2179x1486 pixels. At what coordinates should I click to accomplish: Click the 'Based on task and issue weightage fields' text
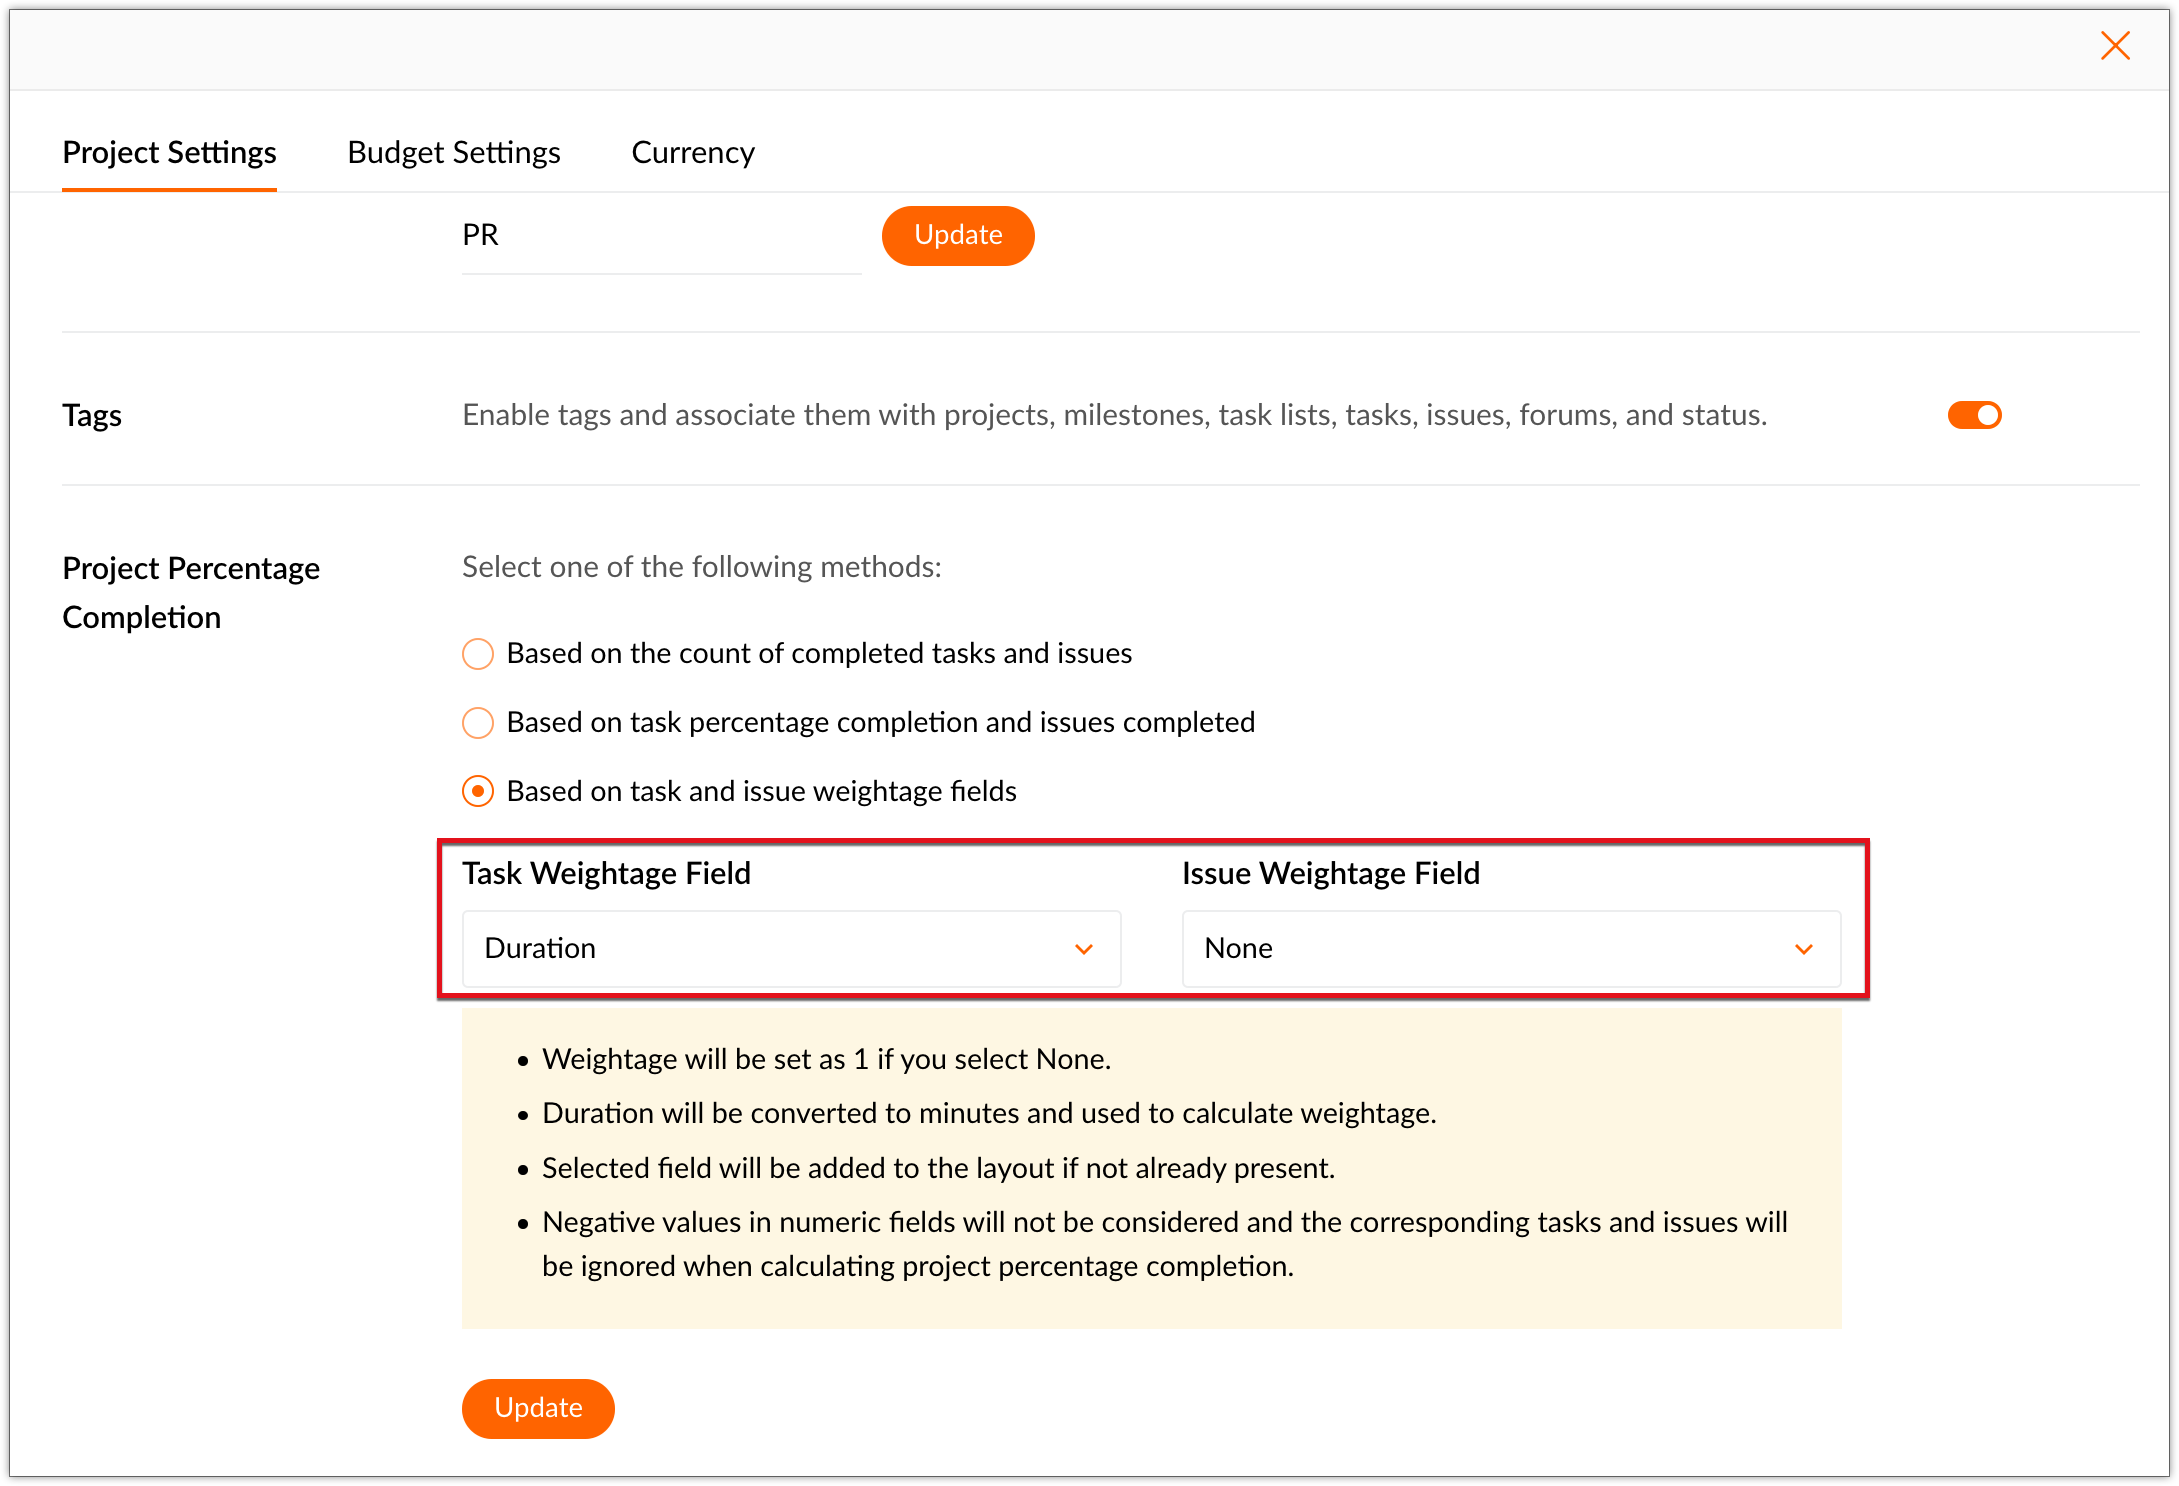pos(761,792)
